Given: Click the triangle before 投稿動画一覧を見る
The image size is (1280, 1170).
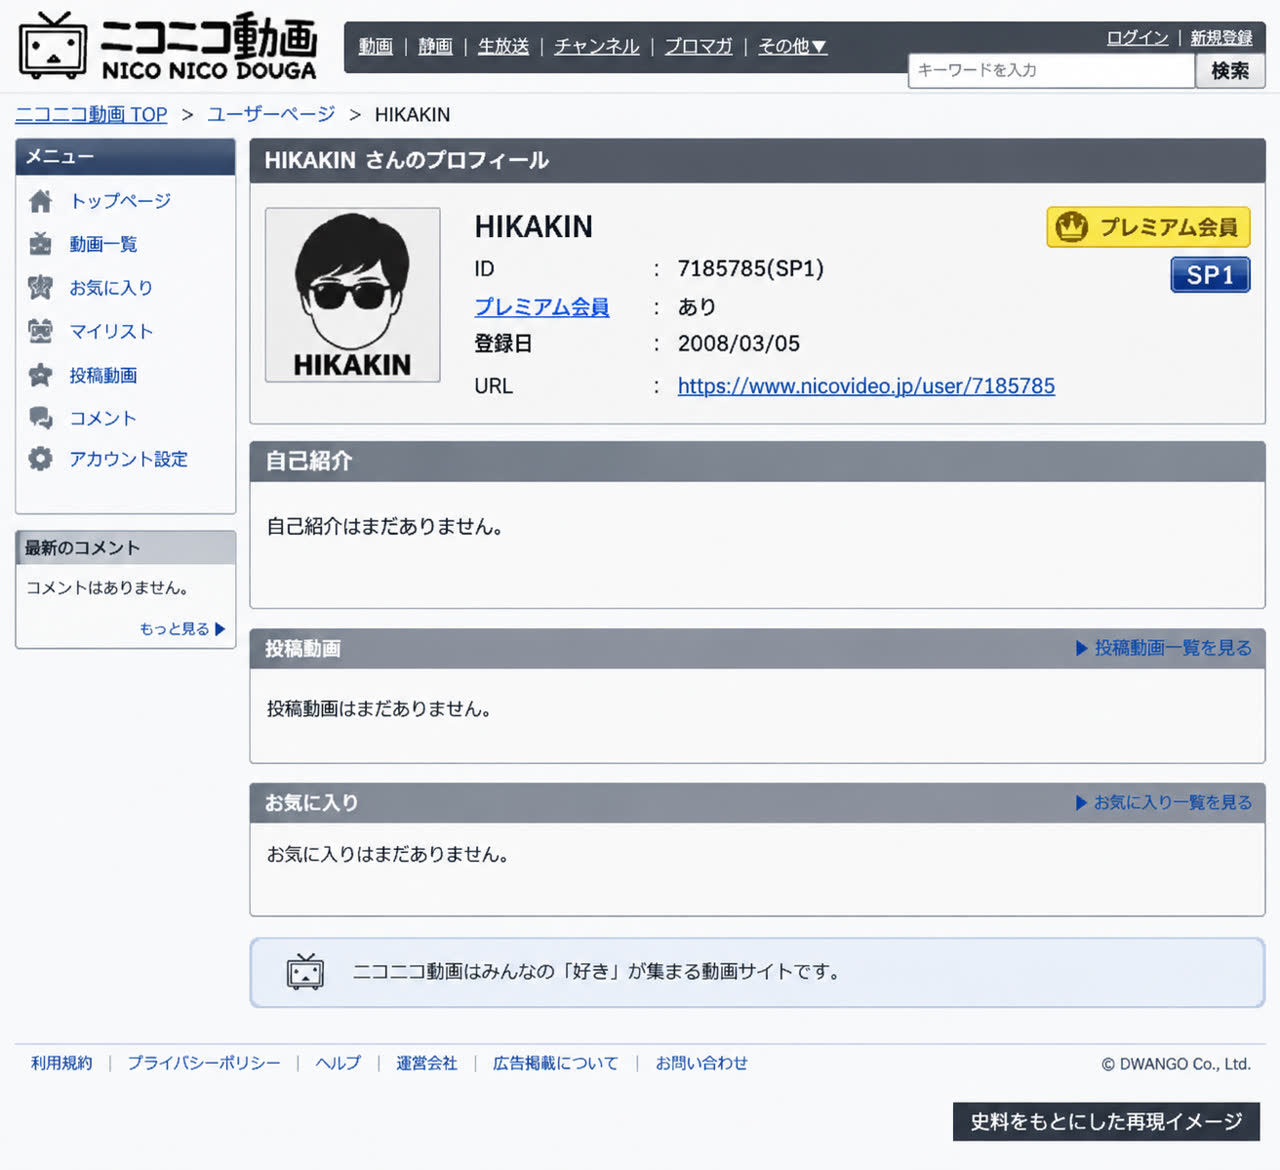Looking at the screenshot, I should coord(1081,648).
